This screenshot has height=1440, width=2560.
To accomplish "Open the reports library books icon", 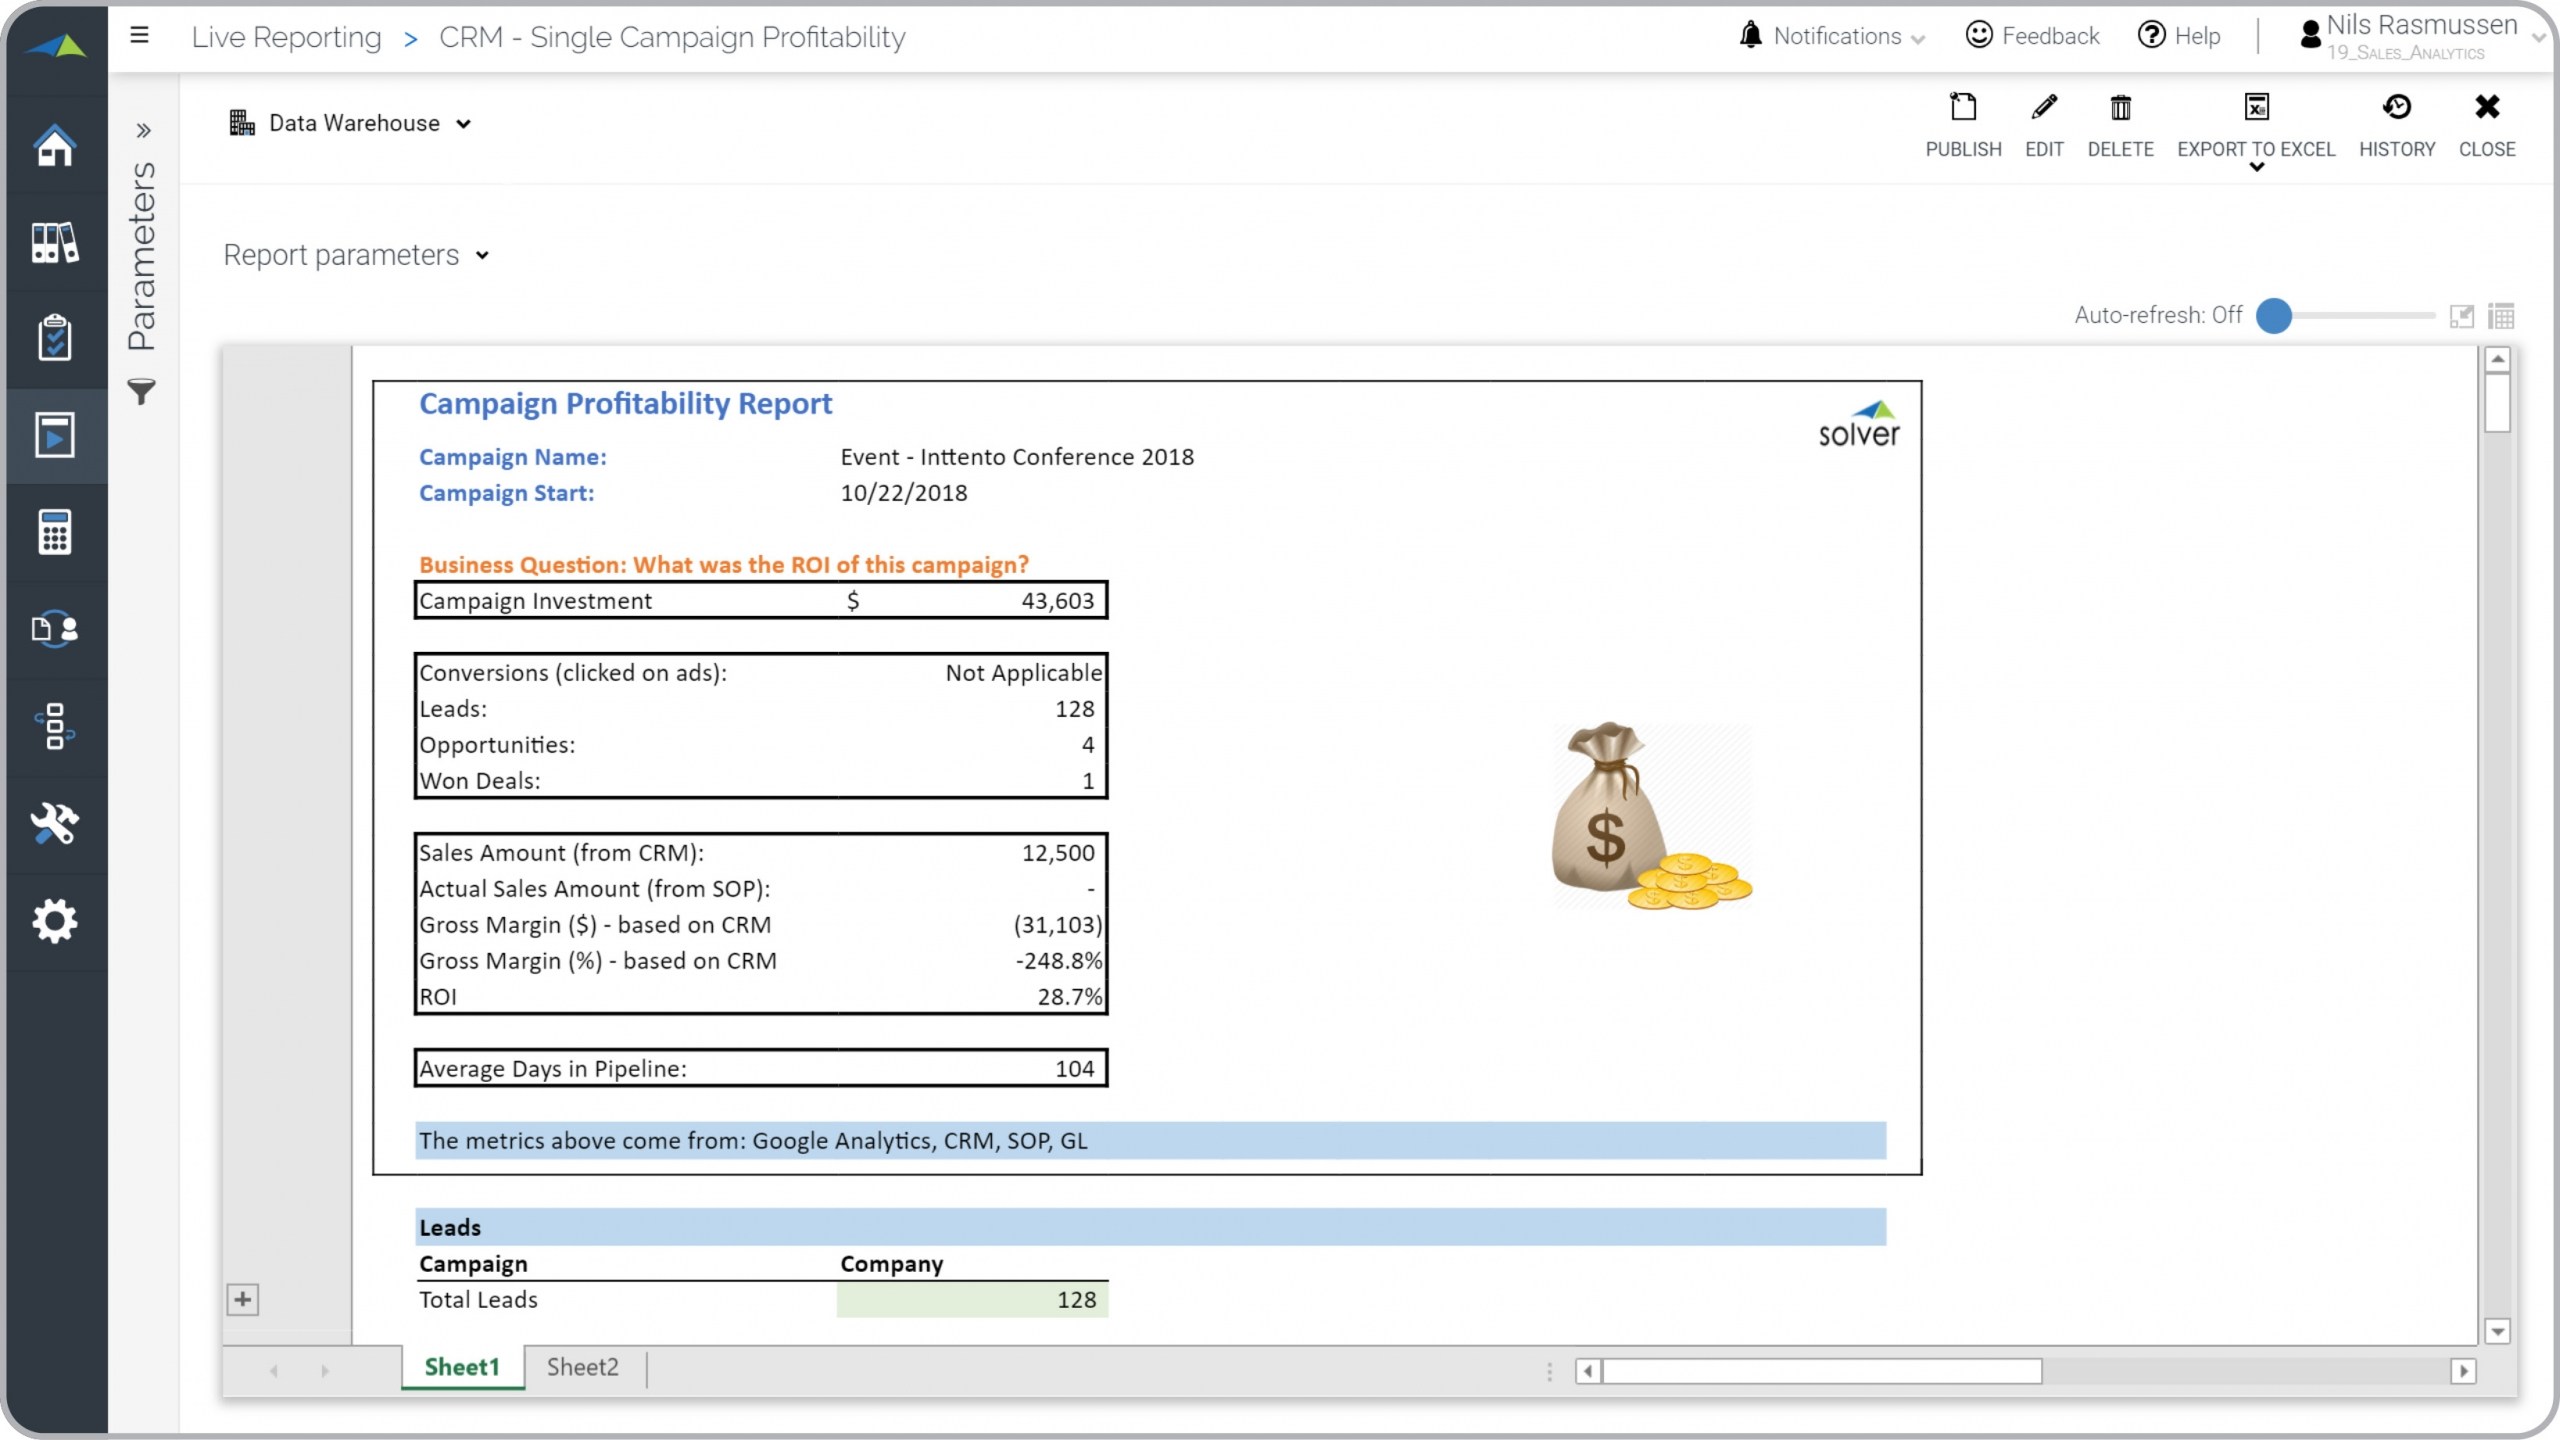I will point(55,242).
